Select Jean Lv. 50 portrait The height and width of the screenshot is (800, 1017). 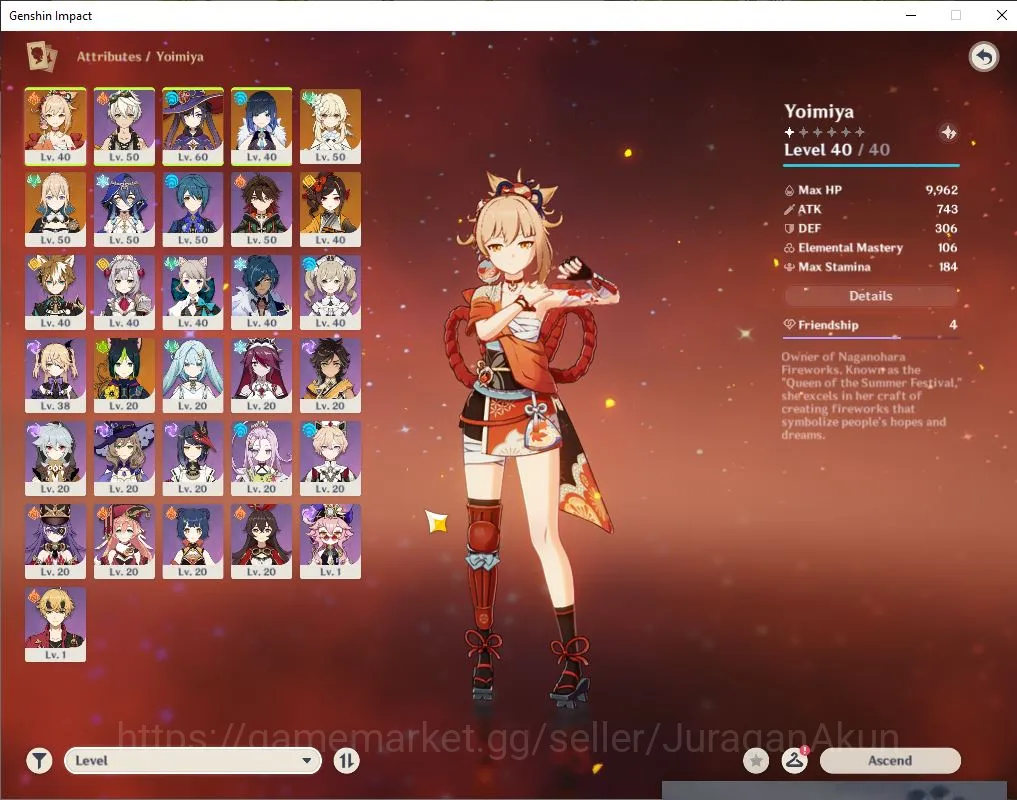[x=55, y=210]
